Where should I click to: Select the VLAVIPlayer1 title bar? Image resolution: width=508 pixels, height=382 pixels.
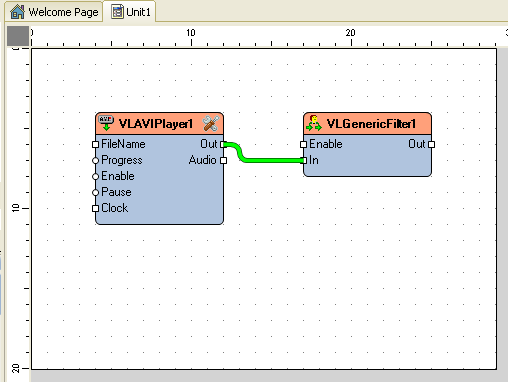point(159,124)
